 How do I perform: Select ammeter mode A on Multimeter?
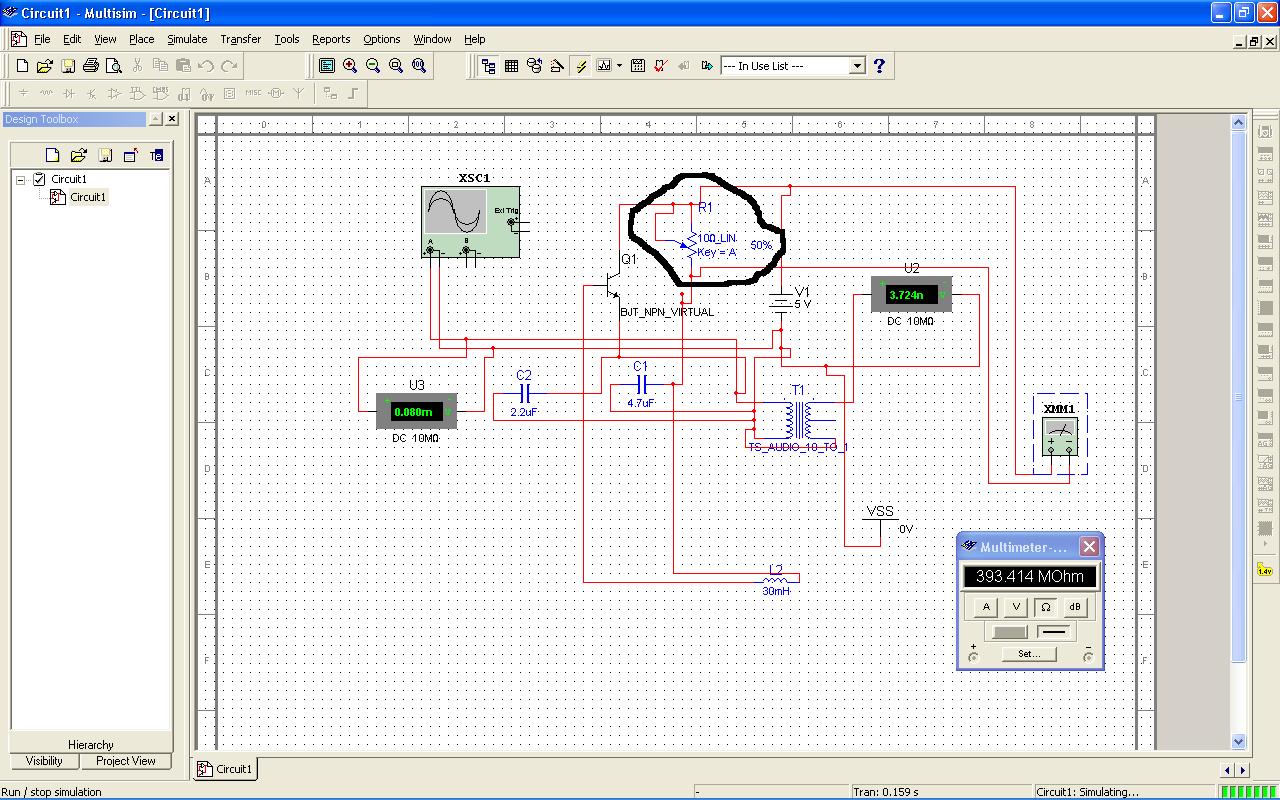pyautogui.click(x=987, y=607)
